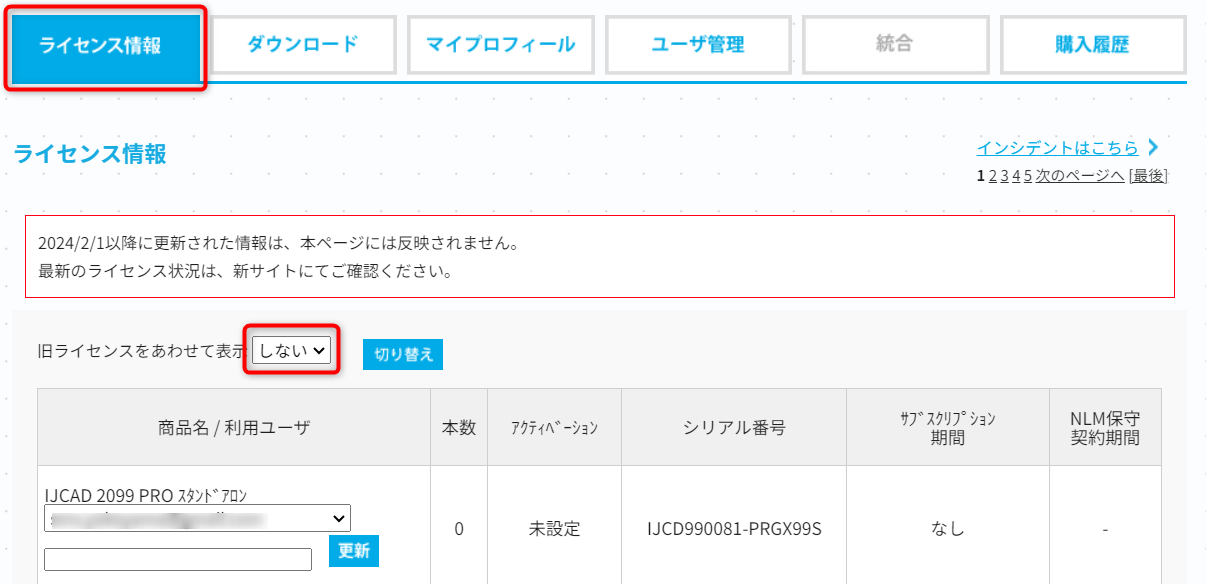Screen dimensions: 1206x584
Task: Expand the 旧ライセンスをあわせて表示 dropdown
Action: coord(291,350)
